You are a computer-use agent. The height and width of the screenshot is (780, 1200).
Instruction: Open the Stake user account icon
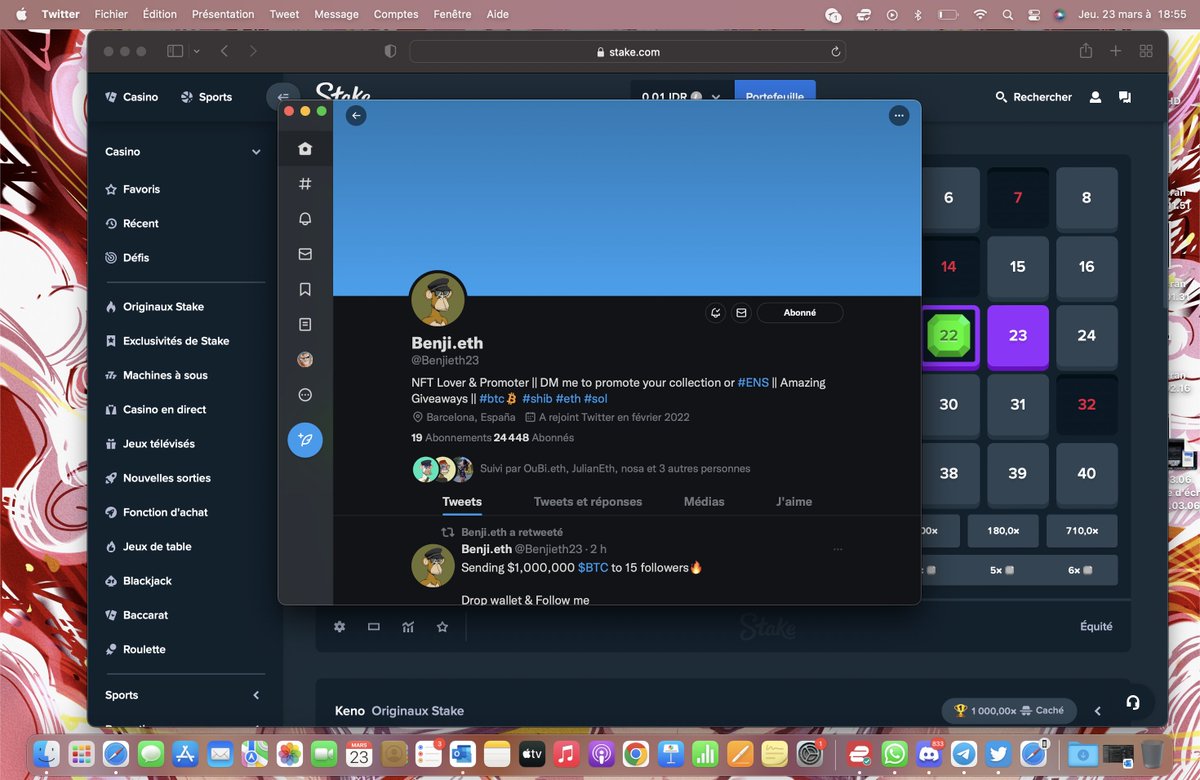point(1095,97)
